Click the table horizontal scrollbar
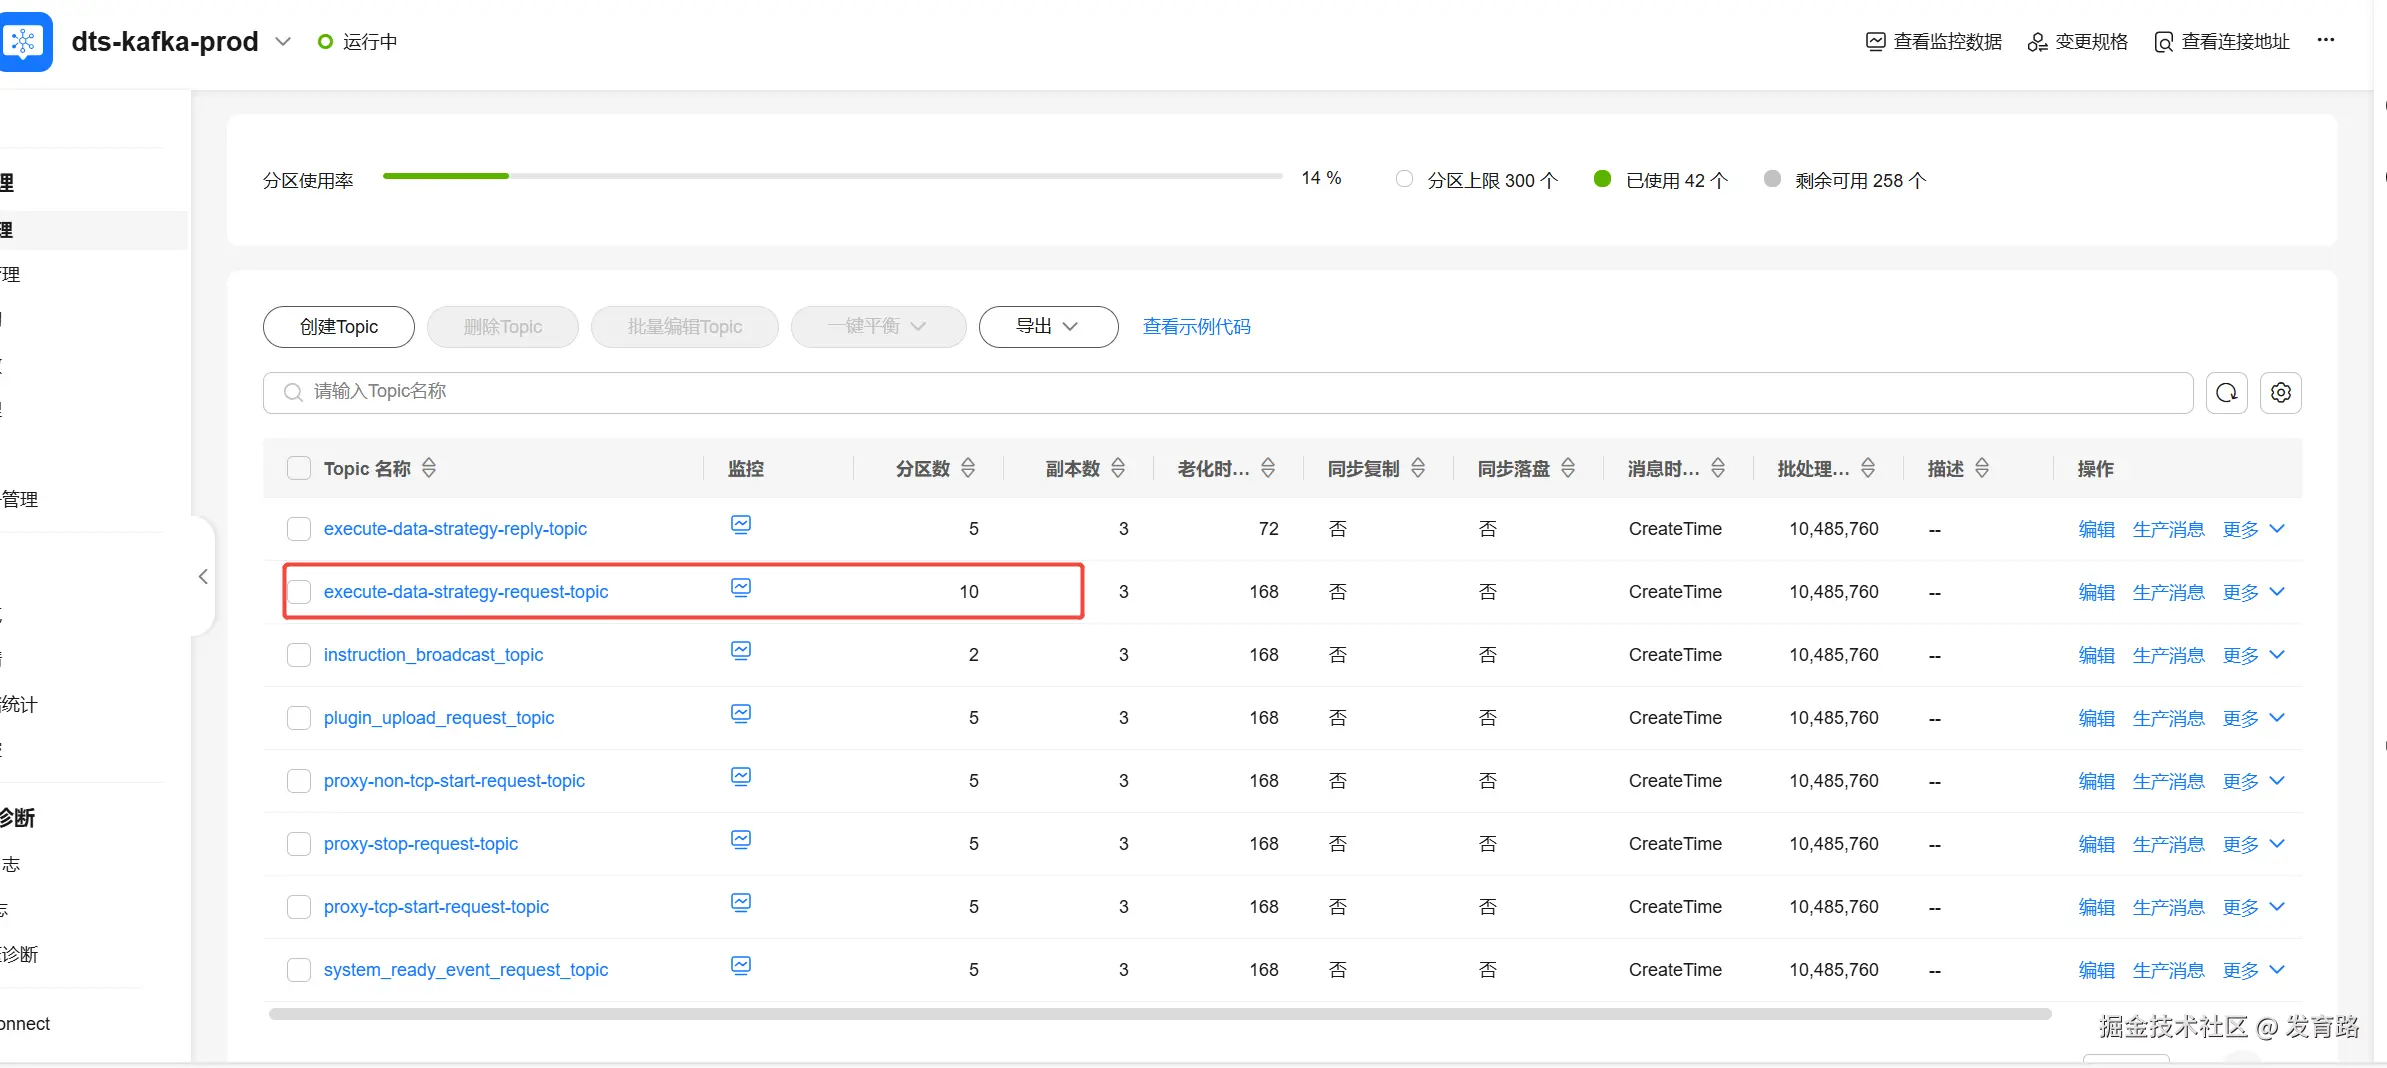Image resolution: width=2387 pixels, height=1068 pixels. 1160,1014
